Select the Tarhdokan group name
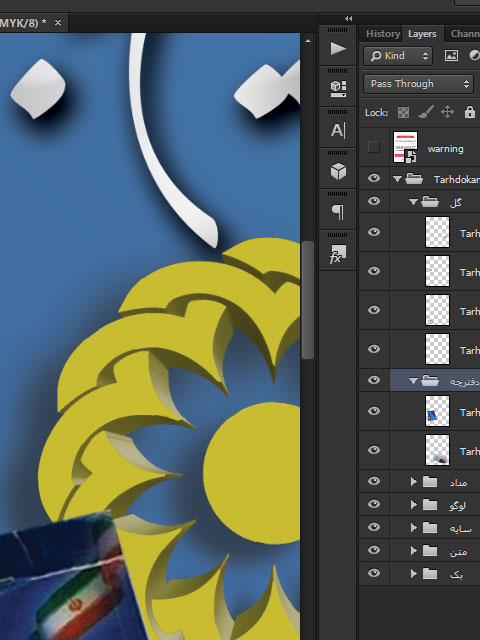Viewport: 480px width, 640px height. 457,180
